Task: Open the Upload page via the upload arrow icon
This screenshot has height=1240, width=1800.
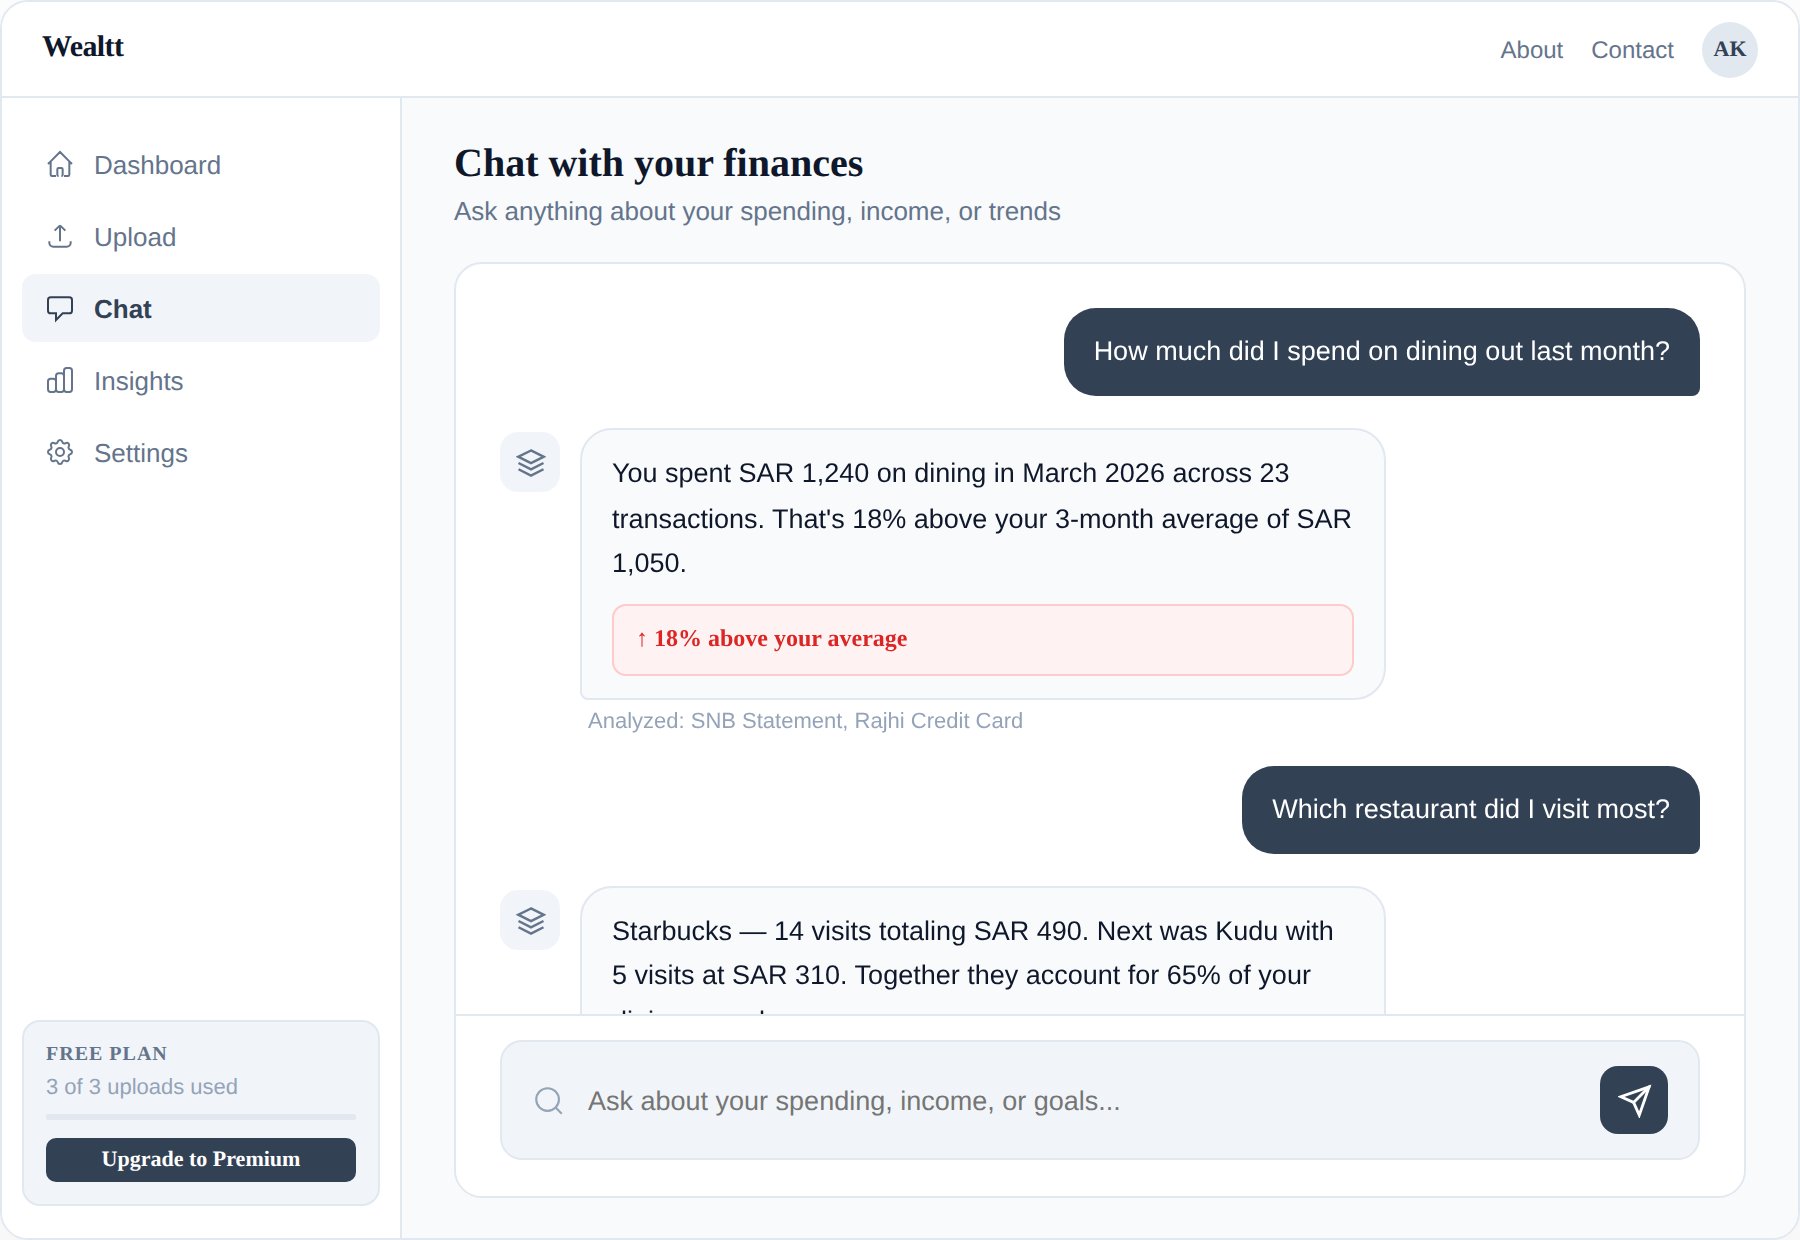Action: point(61,237)
